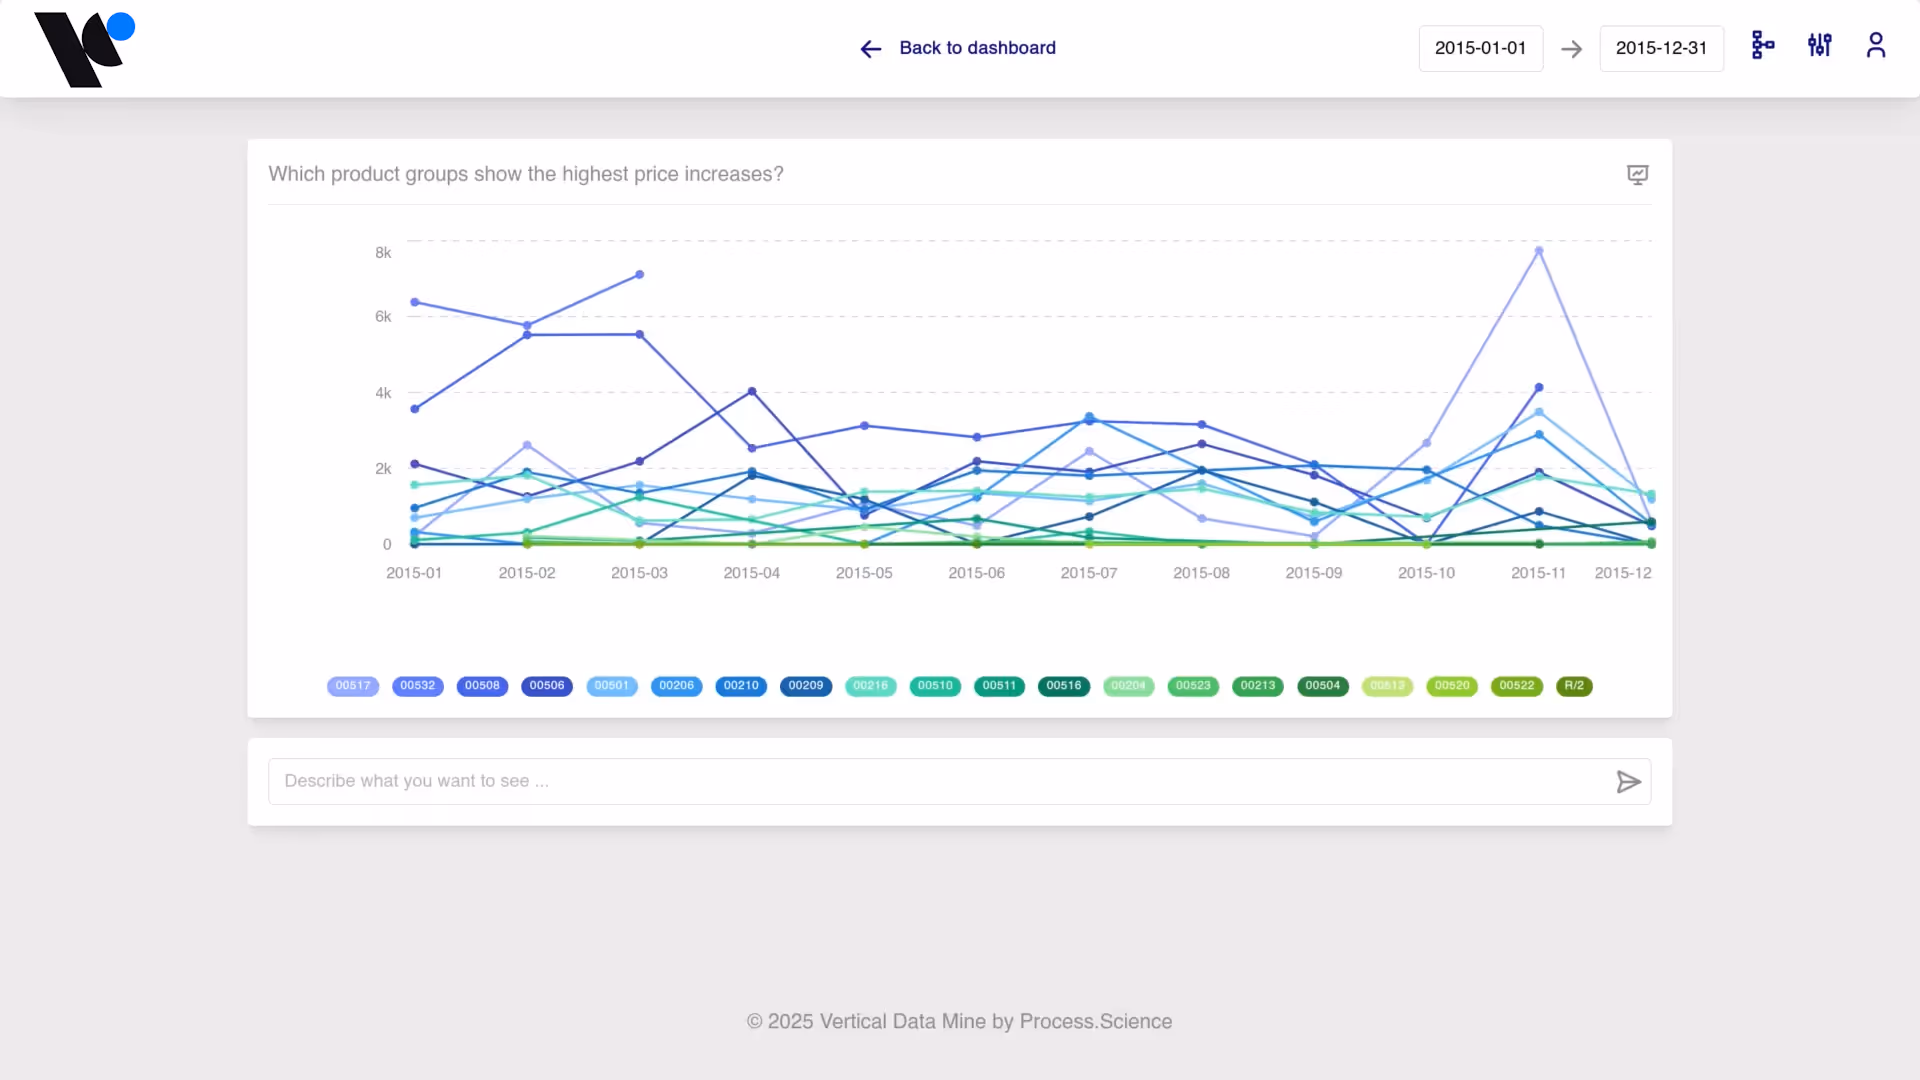Toggle visibility of series 00517
This screenshot has height=1080, width=1920.
point(353,686)
